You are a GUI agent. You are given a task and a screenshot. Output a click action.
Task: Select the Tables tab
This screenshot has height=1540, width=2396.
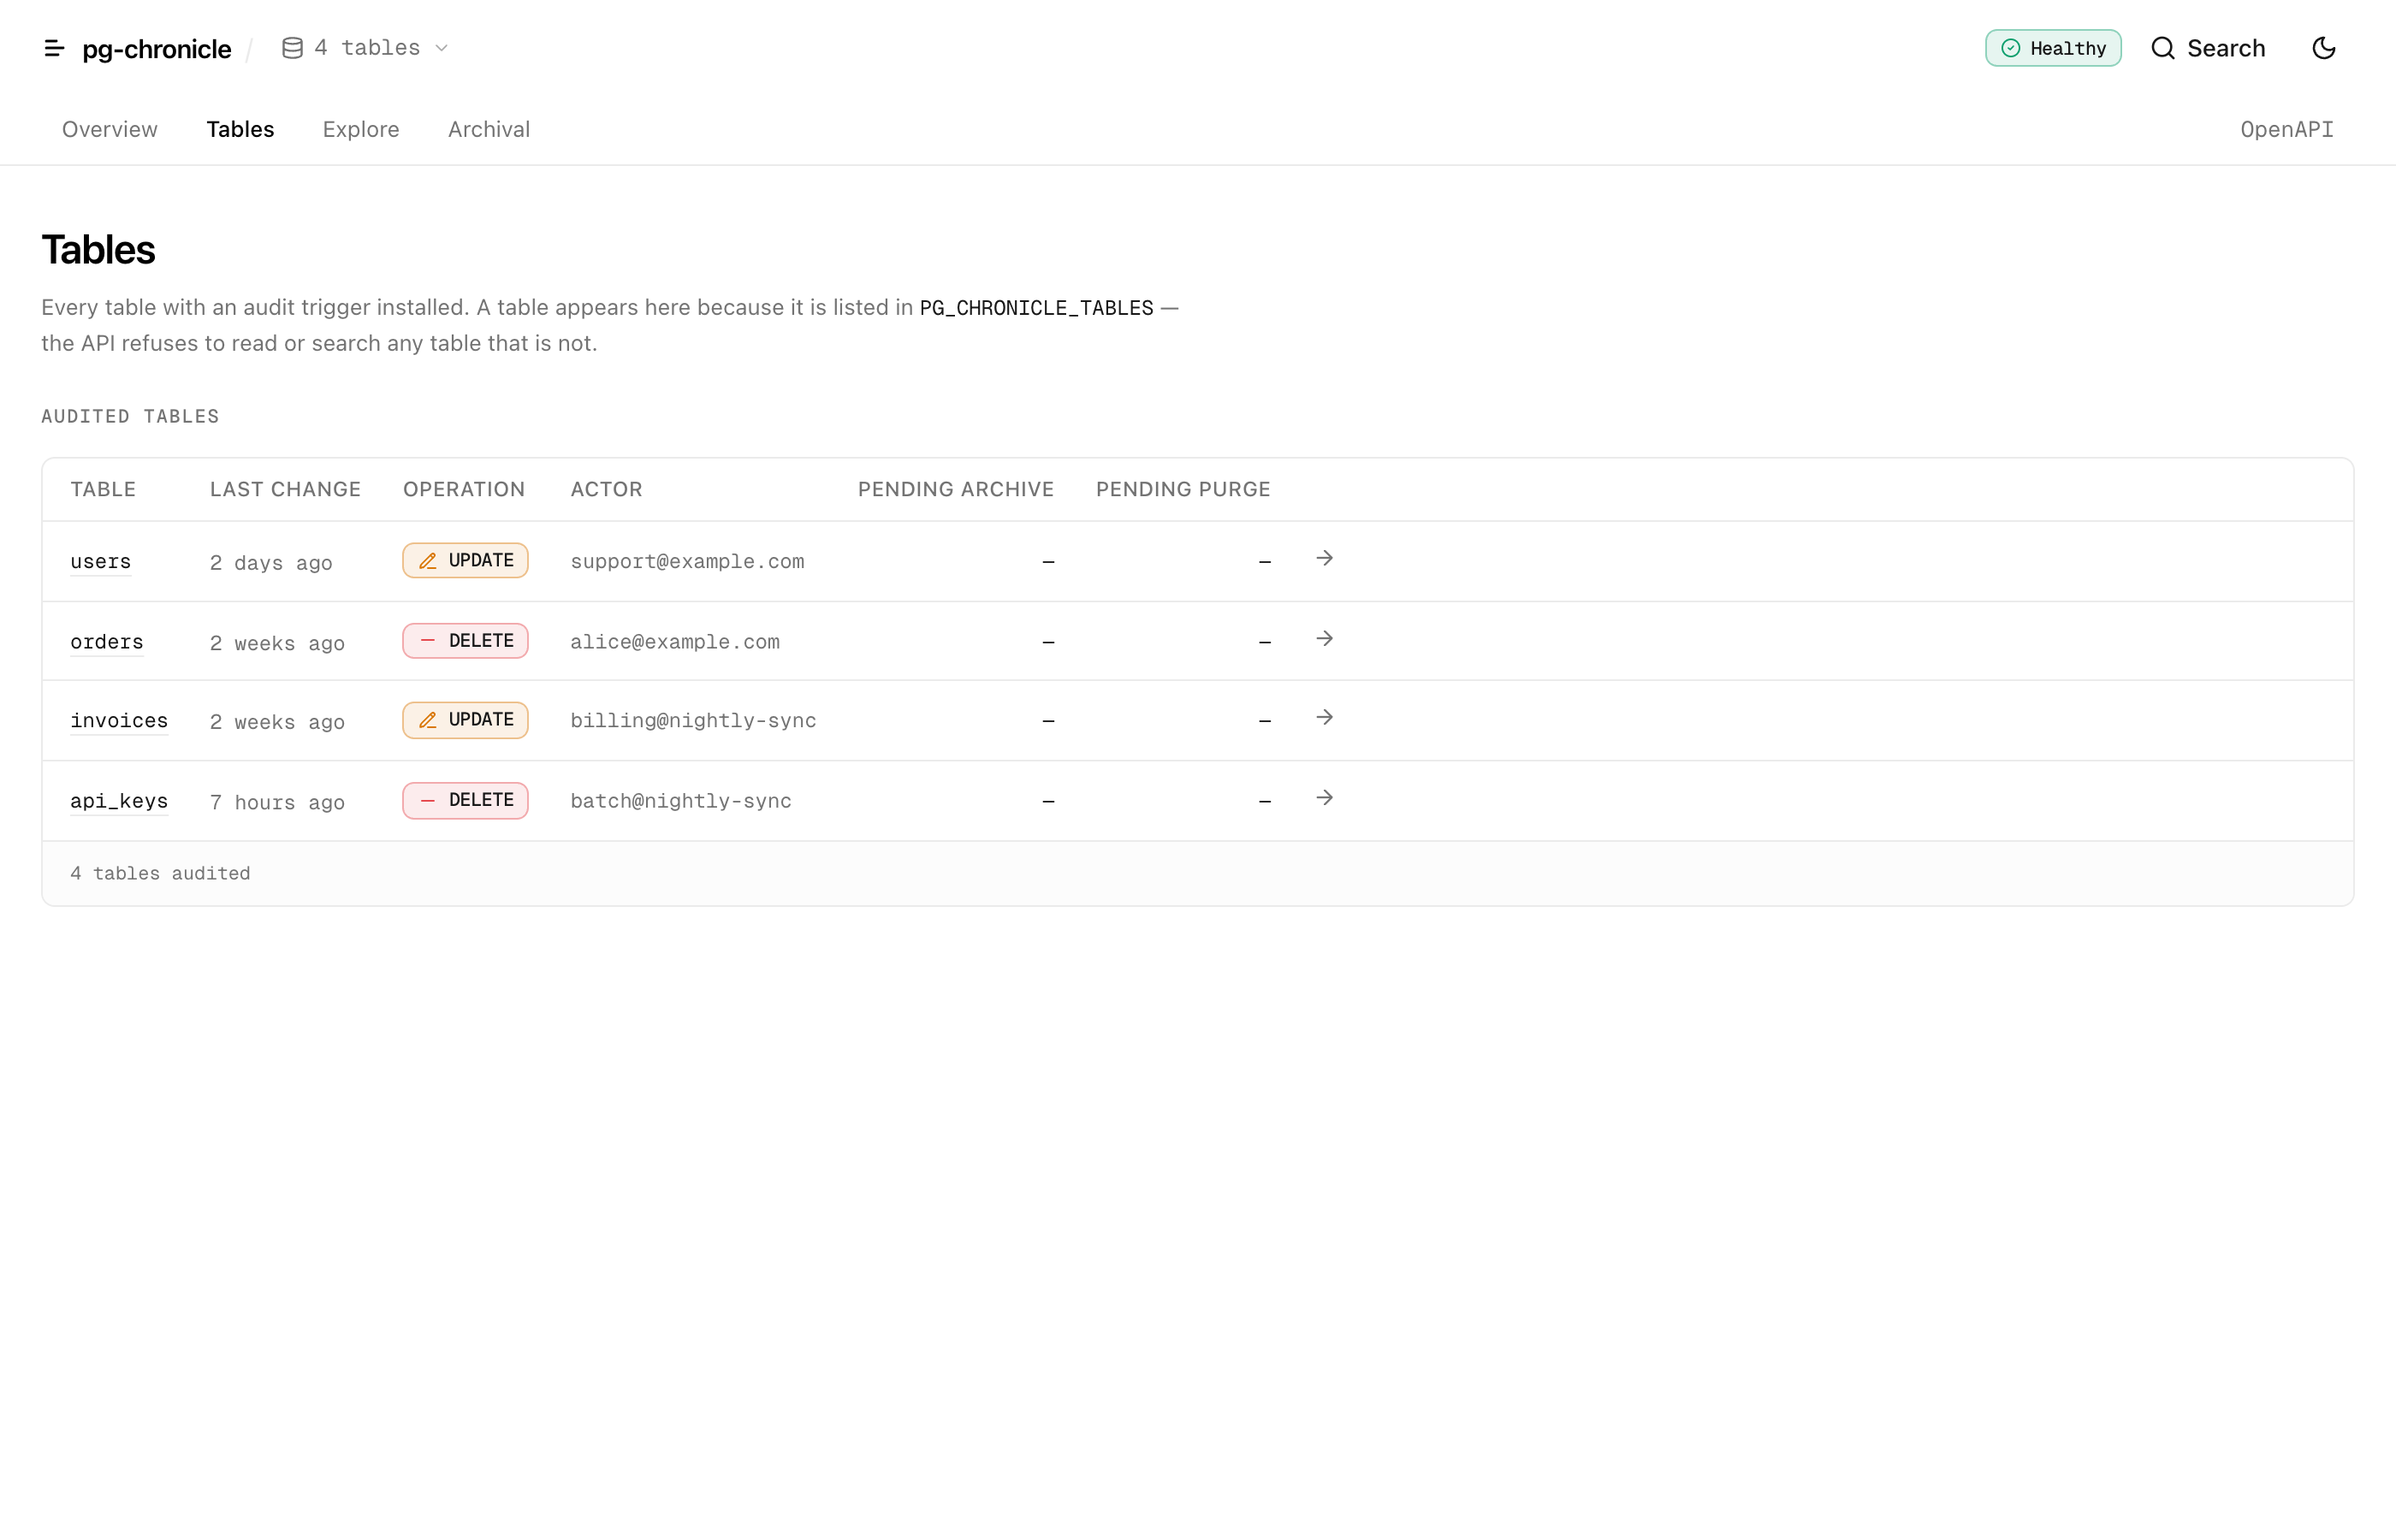click(240, 129)
